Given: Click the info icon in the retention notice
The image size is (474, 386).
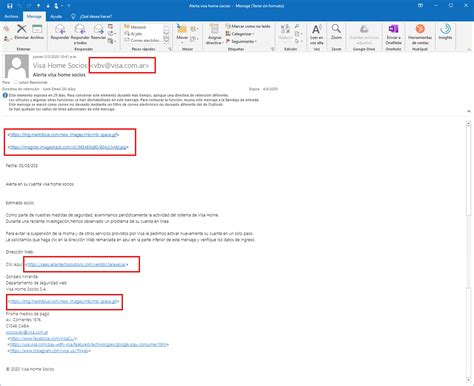Looking at the screenshot, I should (5, 95).
